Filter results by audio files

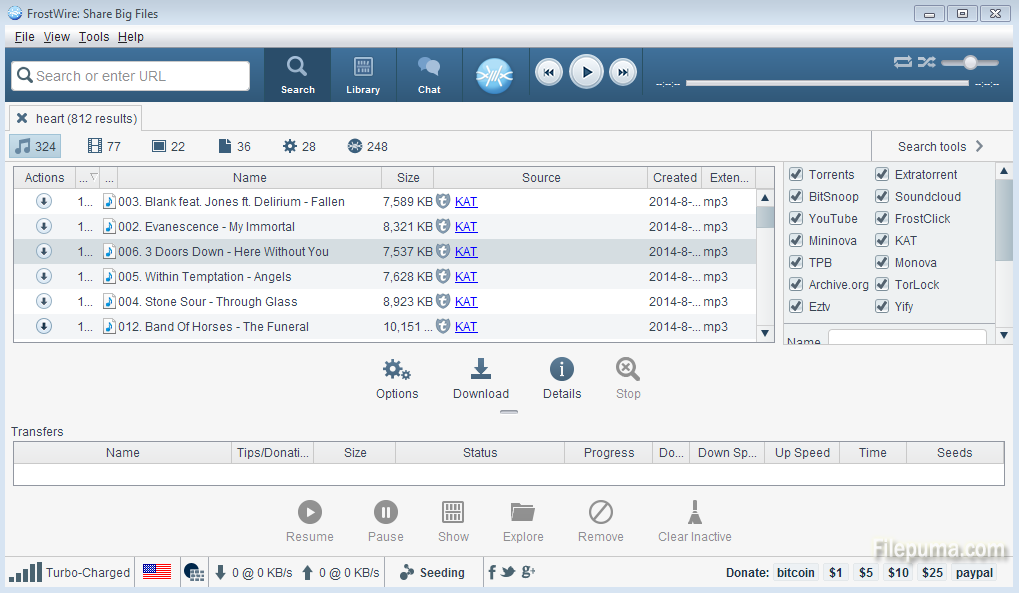pos(35,146)
